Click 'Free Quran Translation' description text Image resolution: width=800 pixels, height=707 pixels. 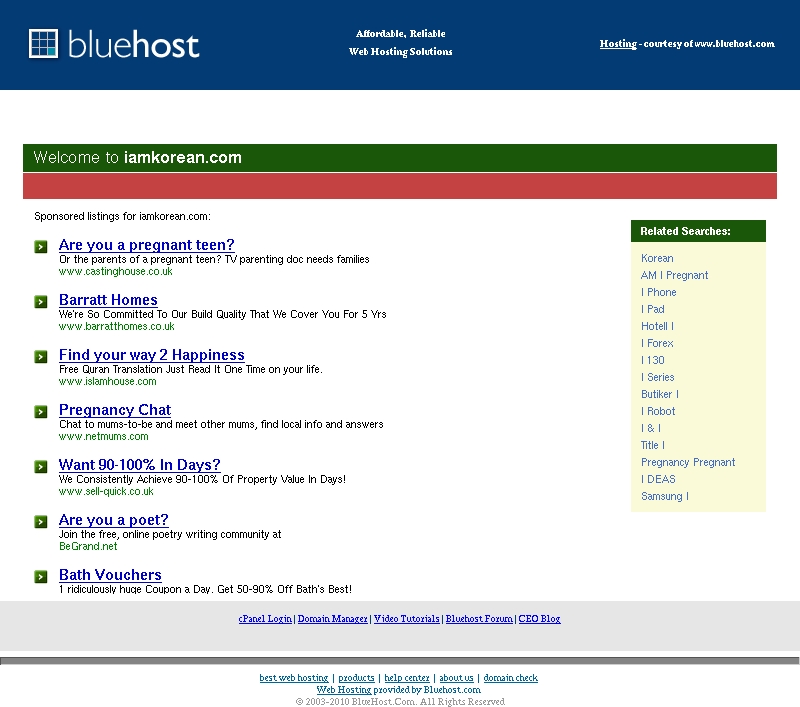click(191, 369)
